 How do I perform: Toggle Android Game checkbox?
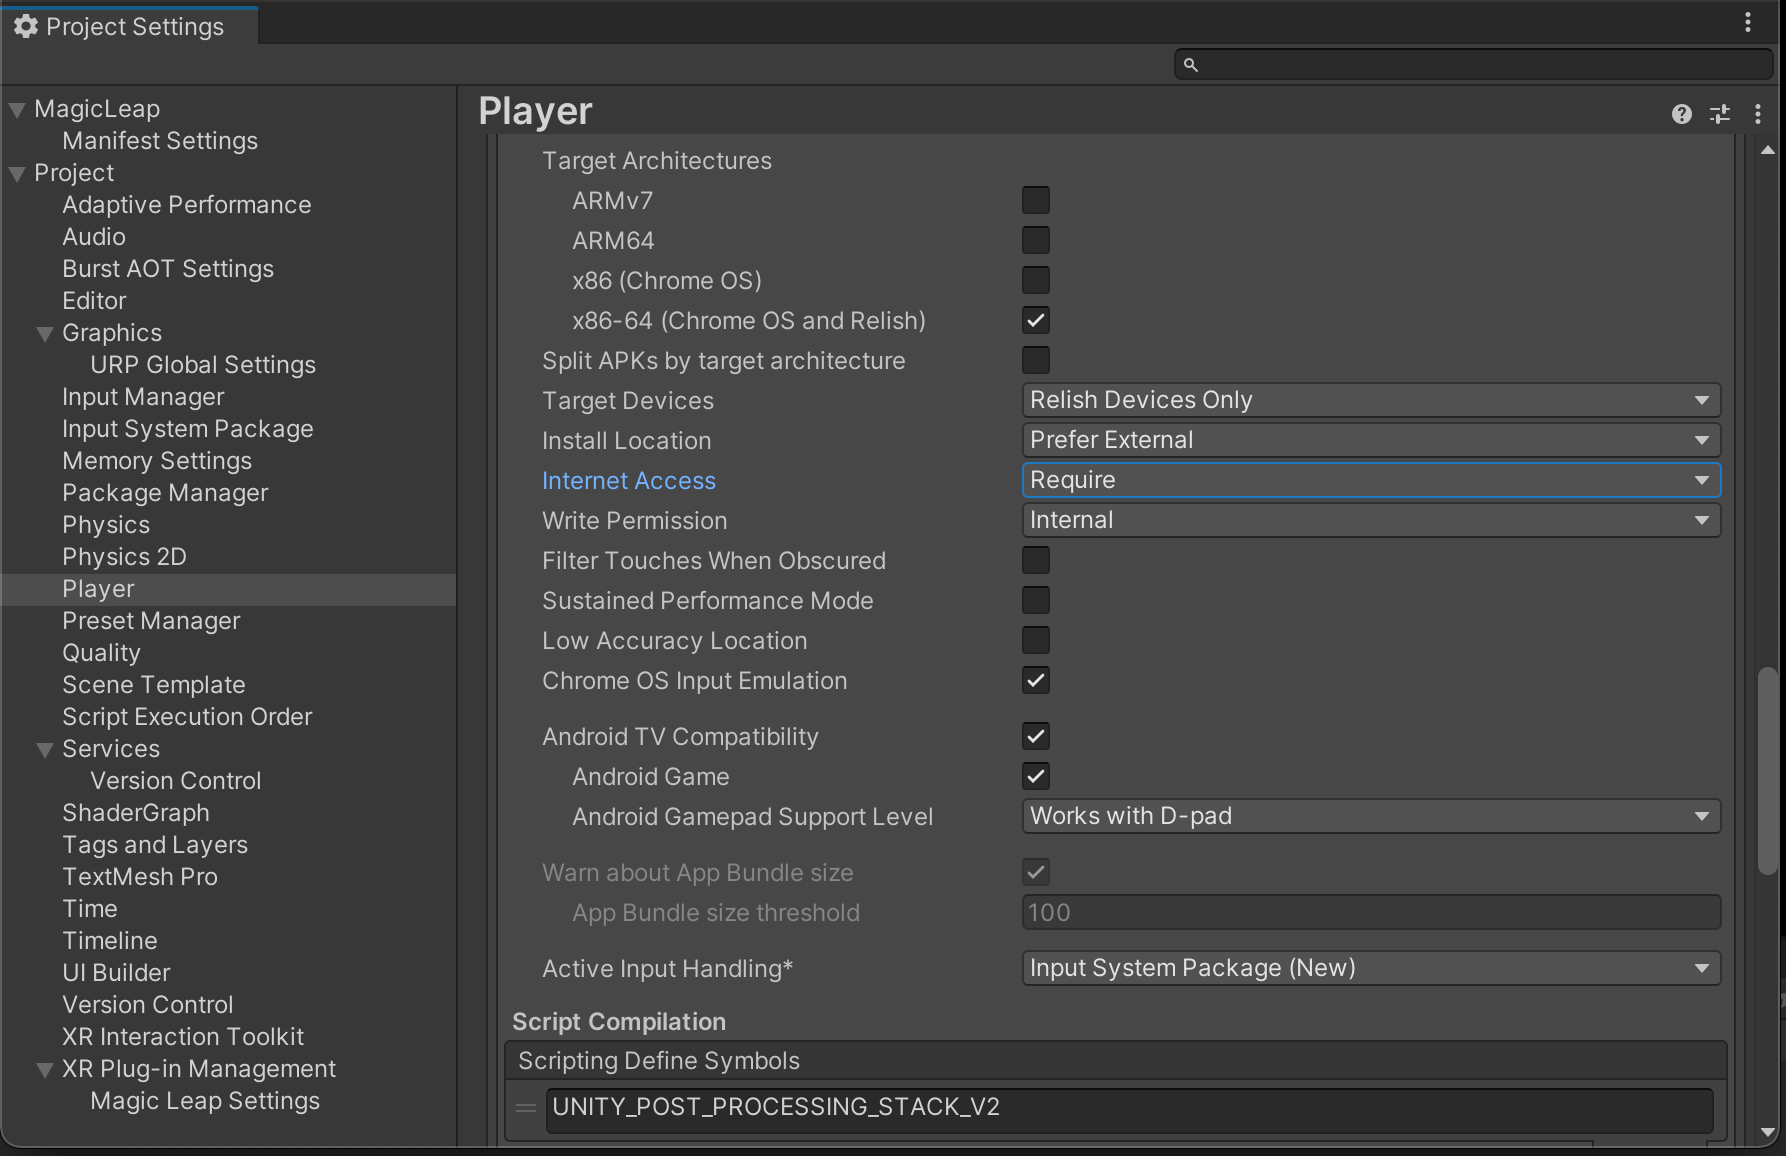[x=1036, y=776]
